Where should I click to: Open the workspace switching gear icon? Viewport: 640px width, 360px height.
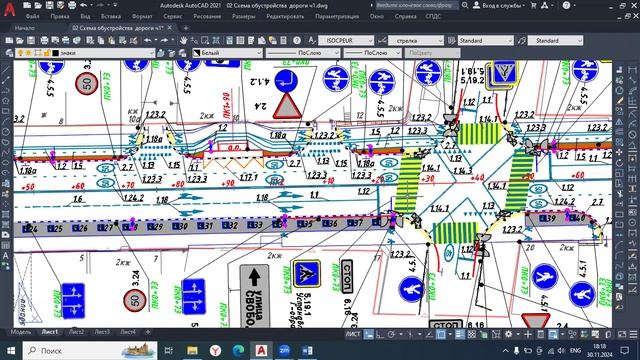(508, 334)
